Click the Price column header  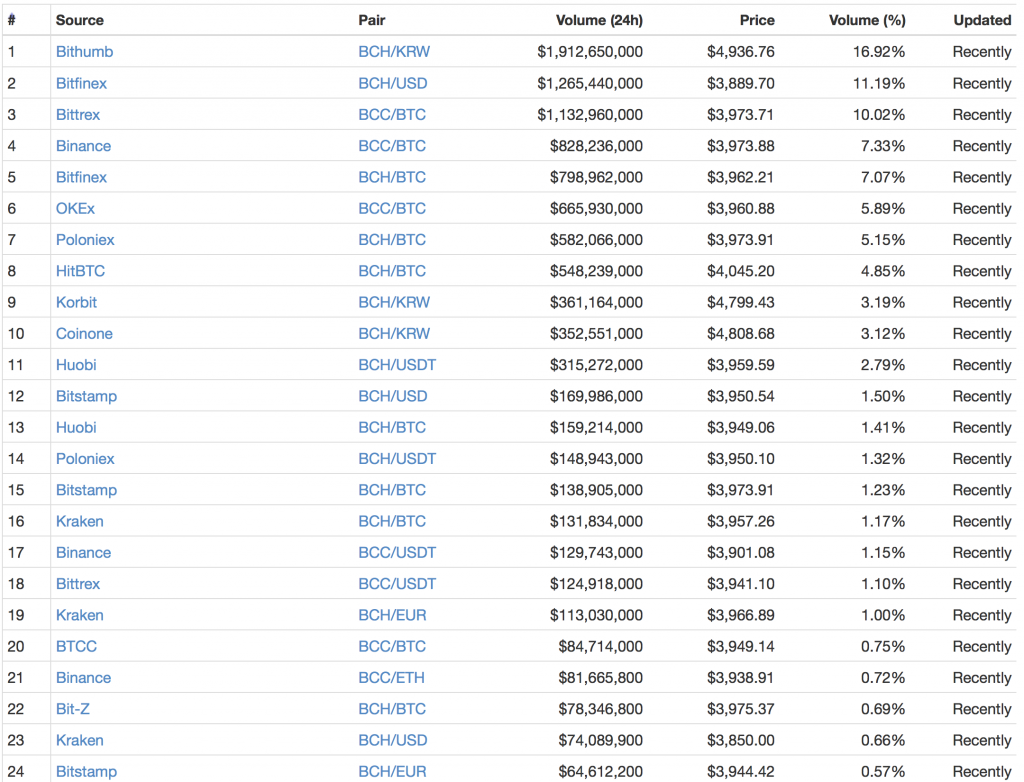click(757, 20)
